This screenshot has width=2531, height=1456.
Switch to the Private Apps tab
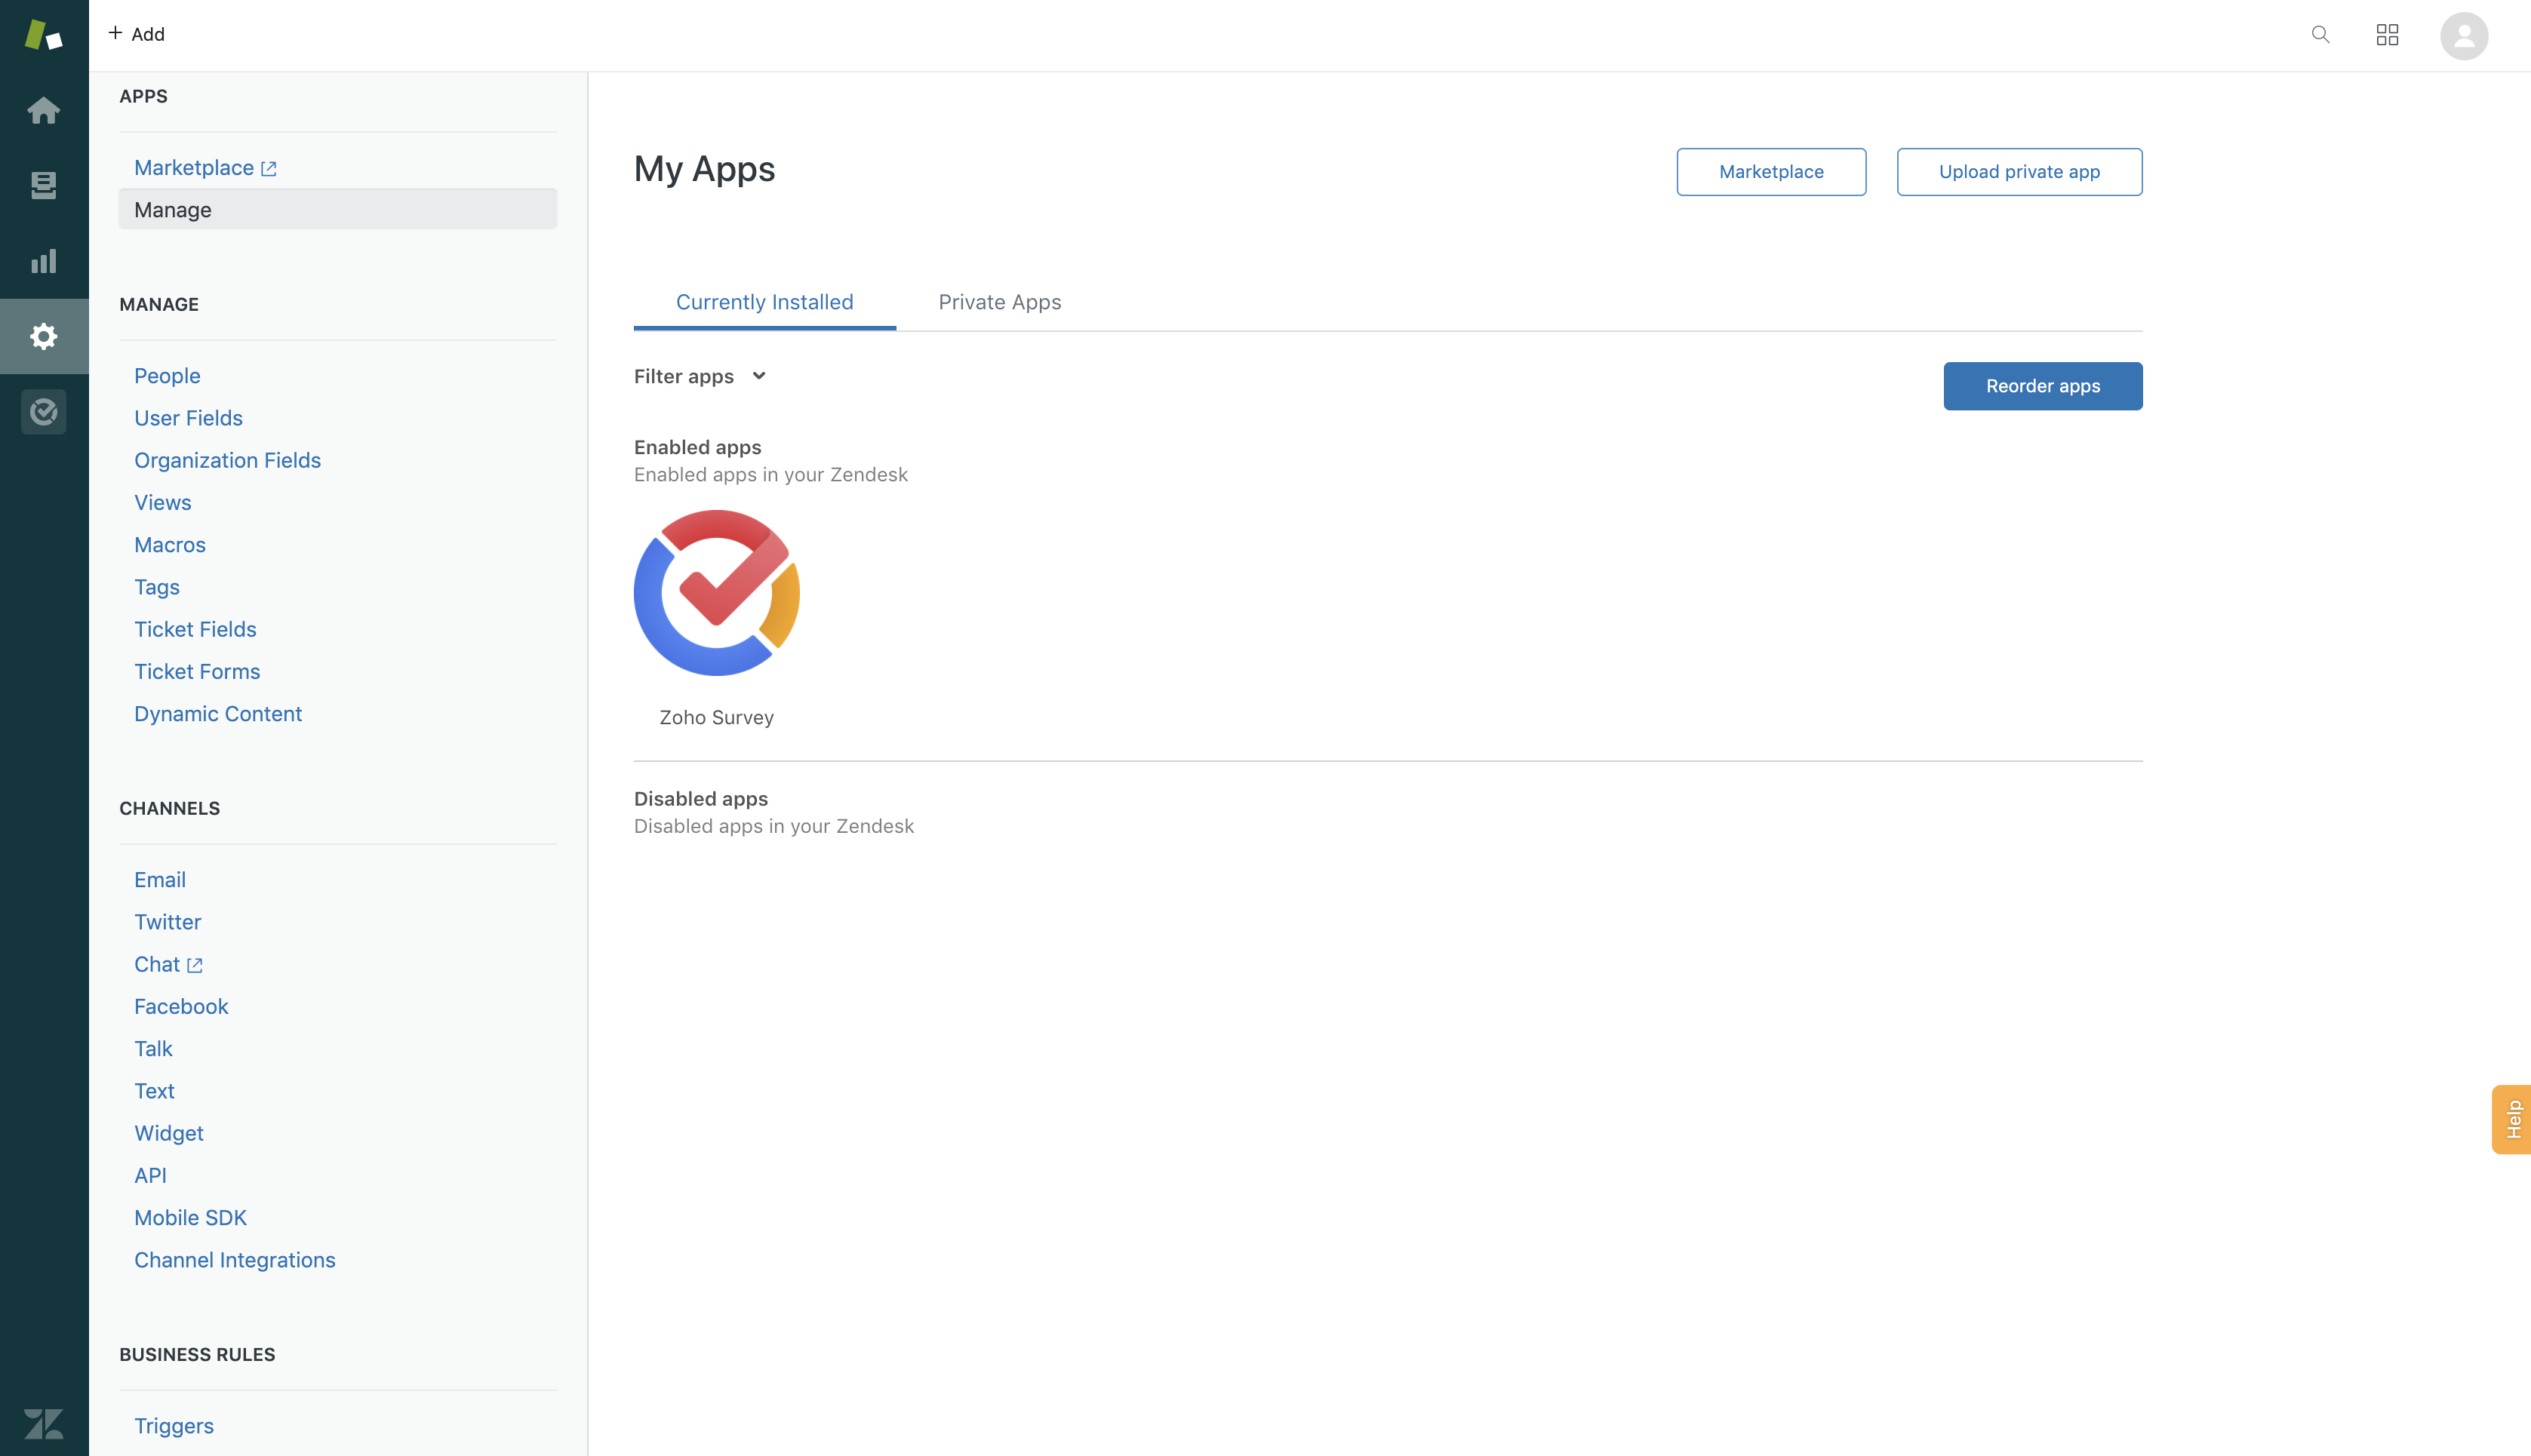pyautogui.click(x=999, y=302)
